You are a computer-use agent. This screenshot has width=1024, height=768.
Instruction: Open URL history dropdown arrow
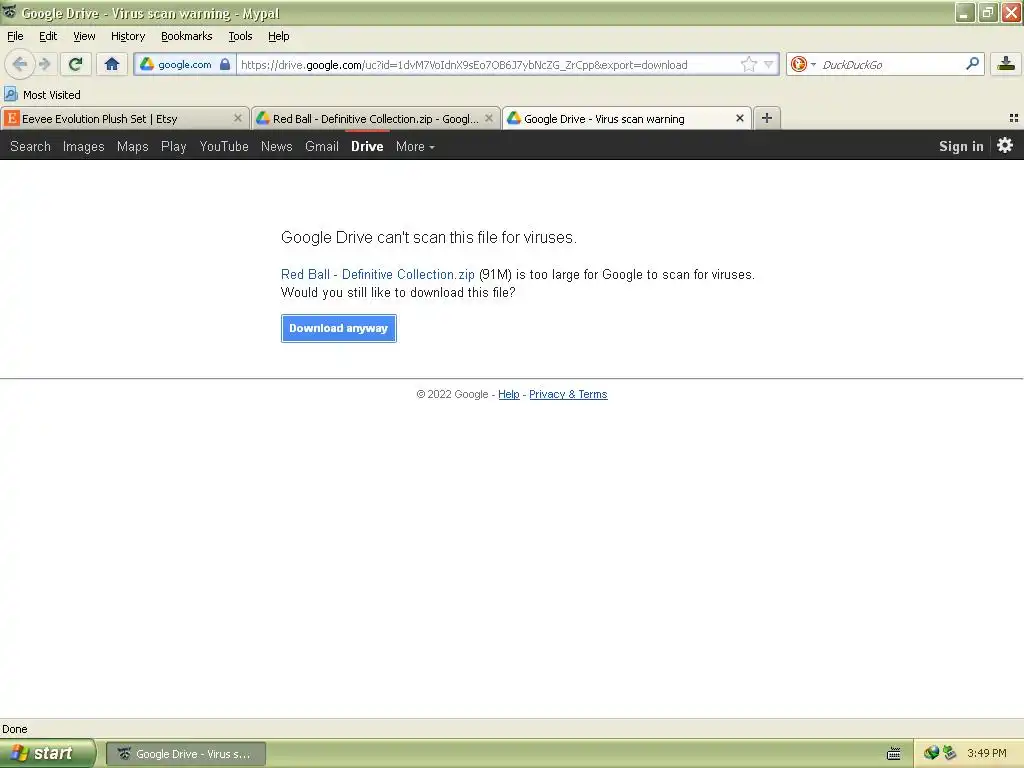point(769,64)
